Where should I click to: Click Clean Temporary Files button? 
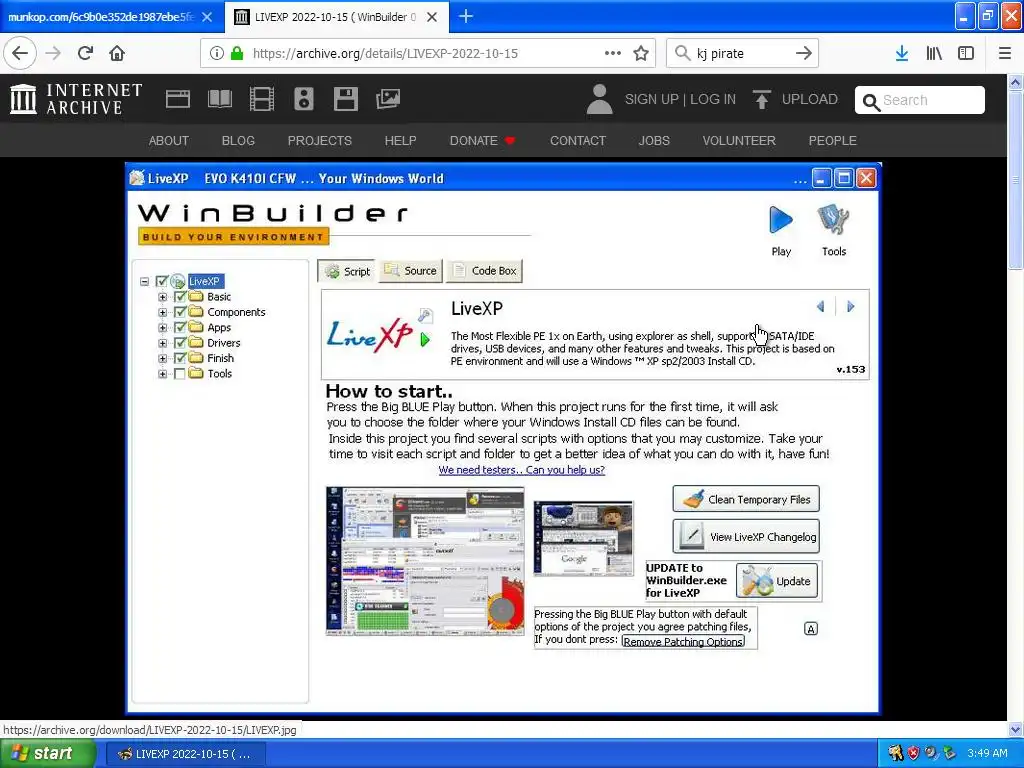click(x=746, y=499)
